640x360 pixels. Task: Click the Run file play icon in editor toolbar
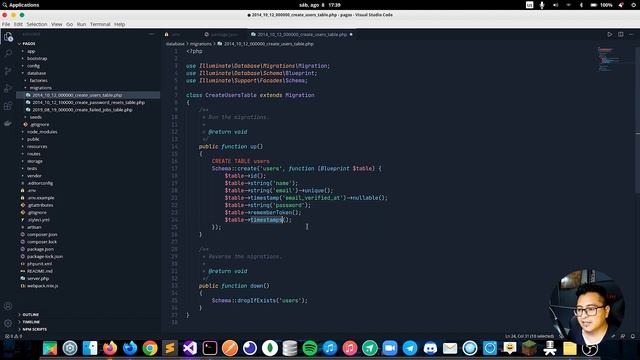[x=609, y=34]
